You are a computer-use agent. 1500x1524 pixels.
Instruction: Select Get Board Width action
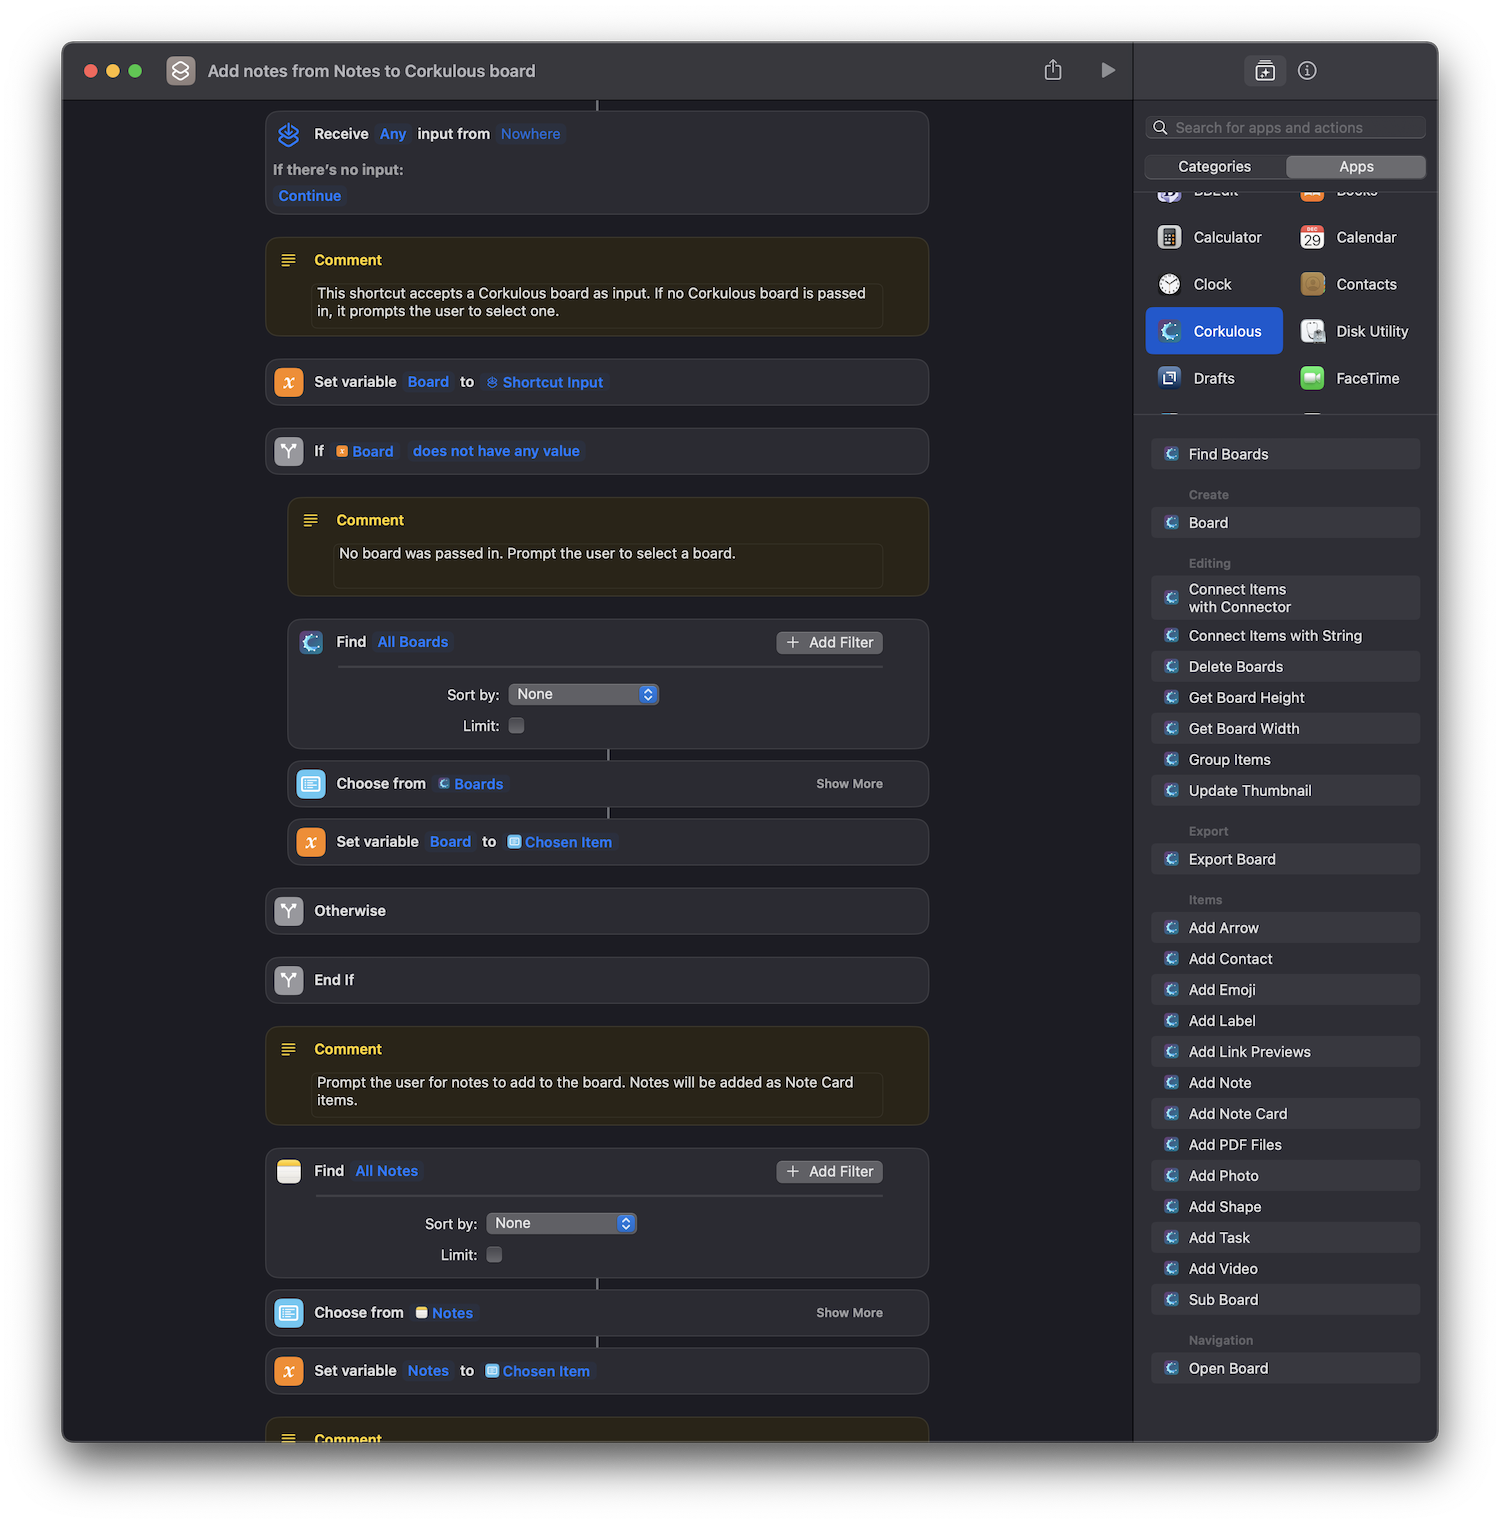coord(1286,729)
